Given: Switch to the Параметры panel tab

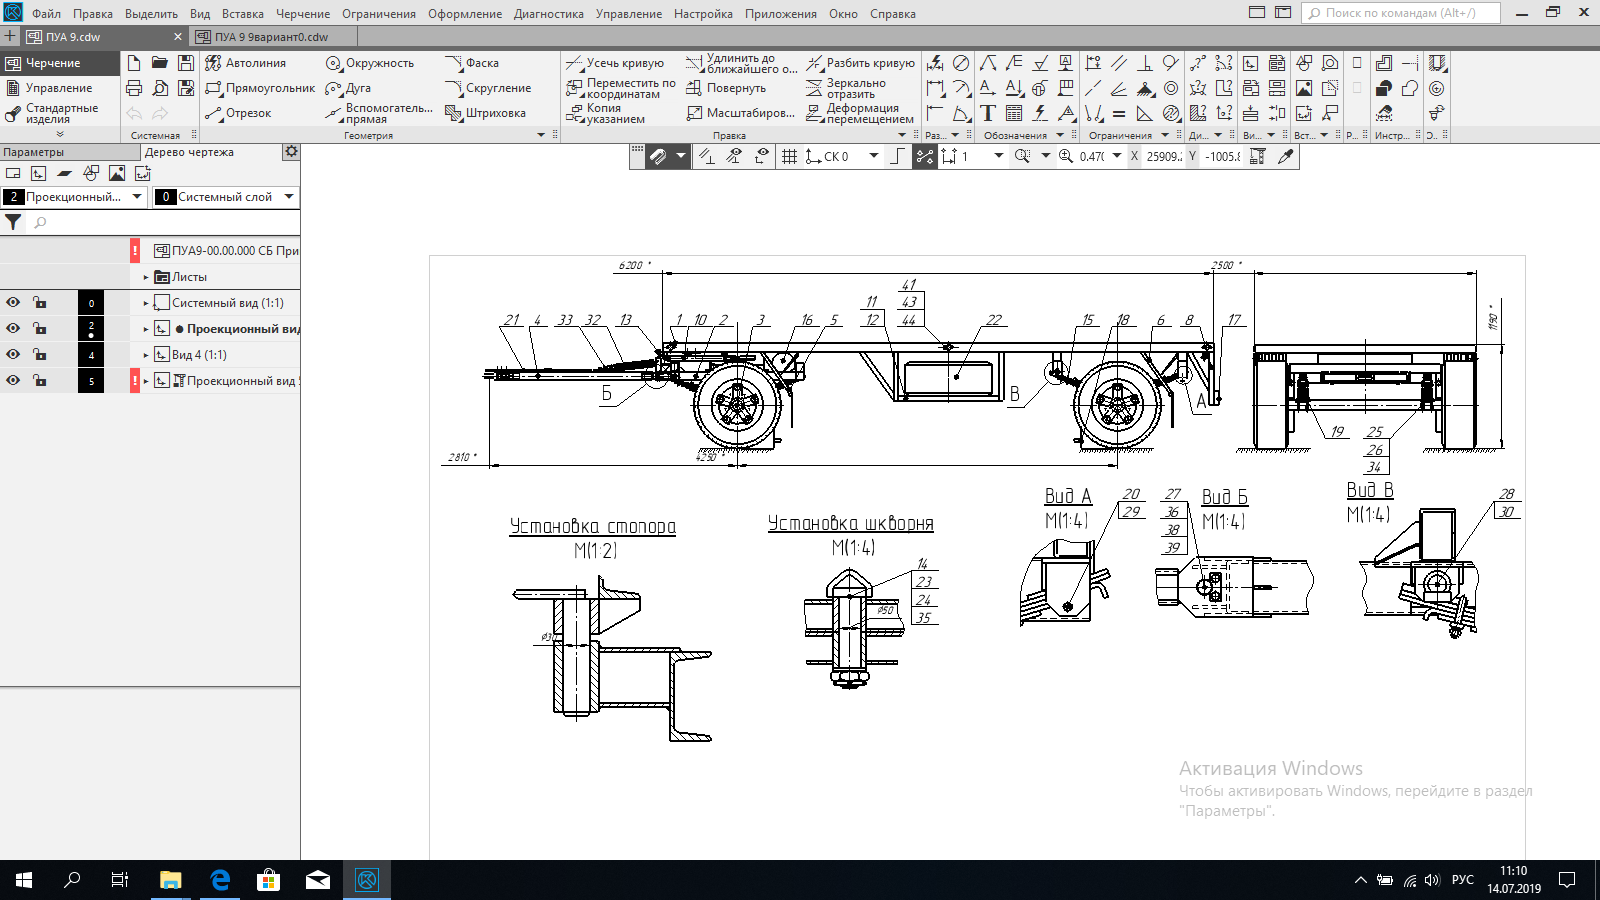Looking at the screenshot, I should pos(34,152).
